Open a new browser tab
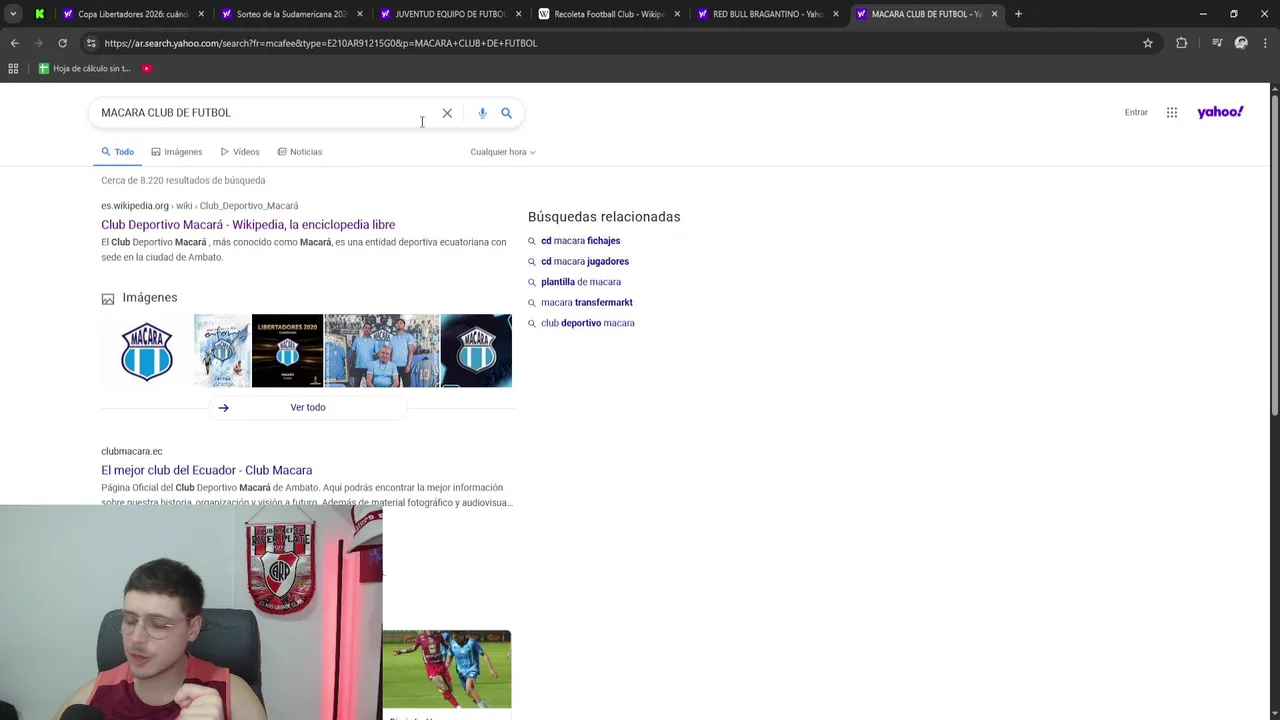1280x720 pixels. (x=1018, y=14)
